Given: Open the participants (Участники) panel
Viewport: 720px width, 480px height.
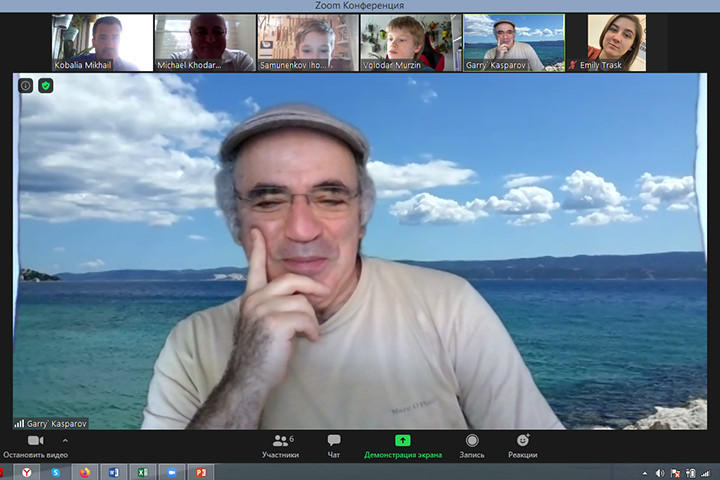Looking at the screenshot, I should coord(280,446).
